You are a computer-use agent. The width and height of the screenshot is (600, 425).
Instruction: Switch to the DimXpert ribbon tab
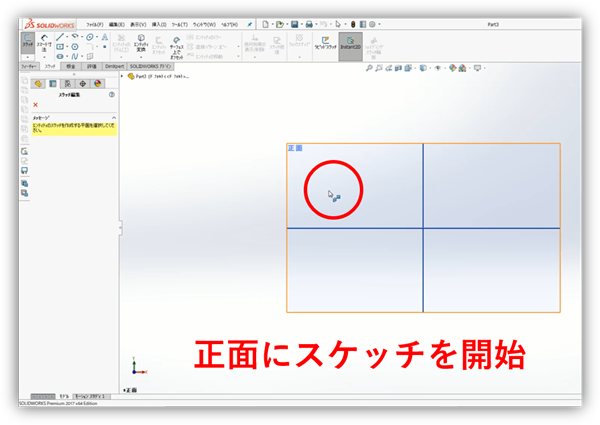pyautogui.click(x=114, y=67)
